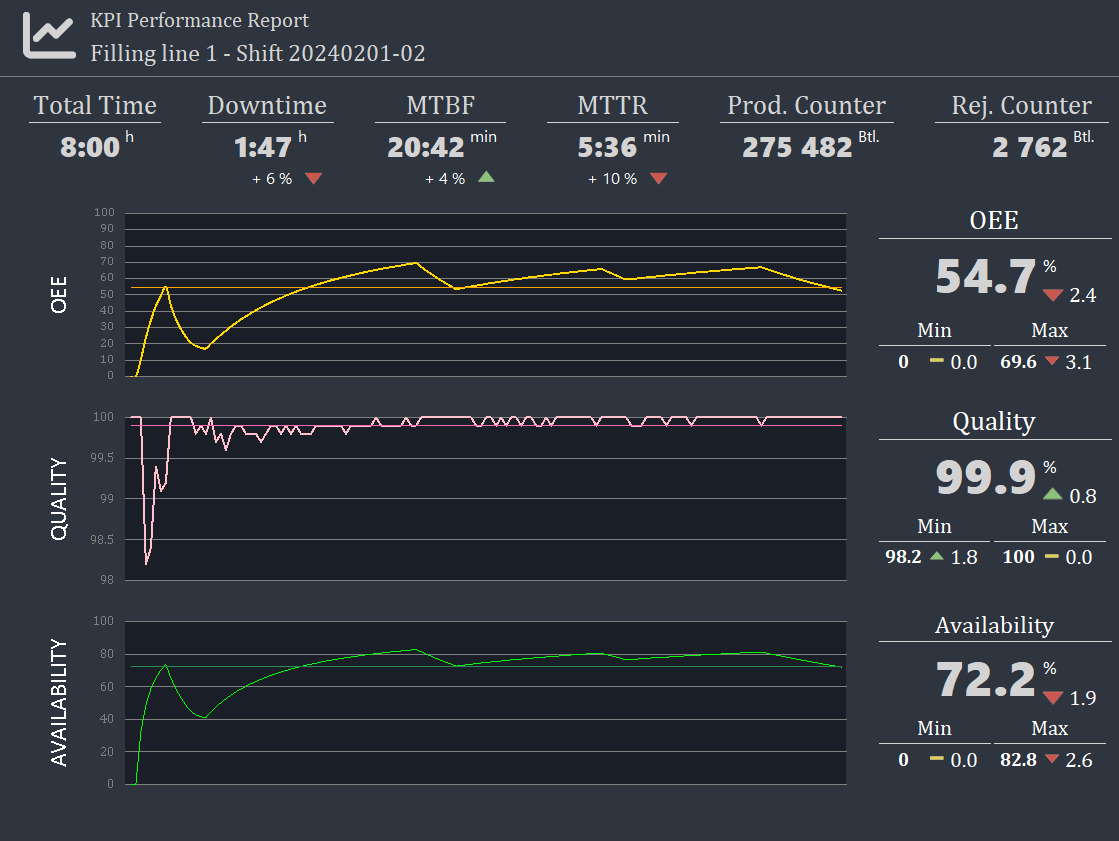Screen dimensions: 1119x841
Task: Click the green arrow next to Quality Min 98.2
Action: tap(937, 556)
